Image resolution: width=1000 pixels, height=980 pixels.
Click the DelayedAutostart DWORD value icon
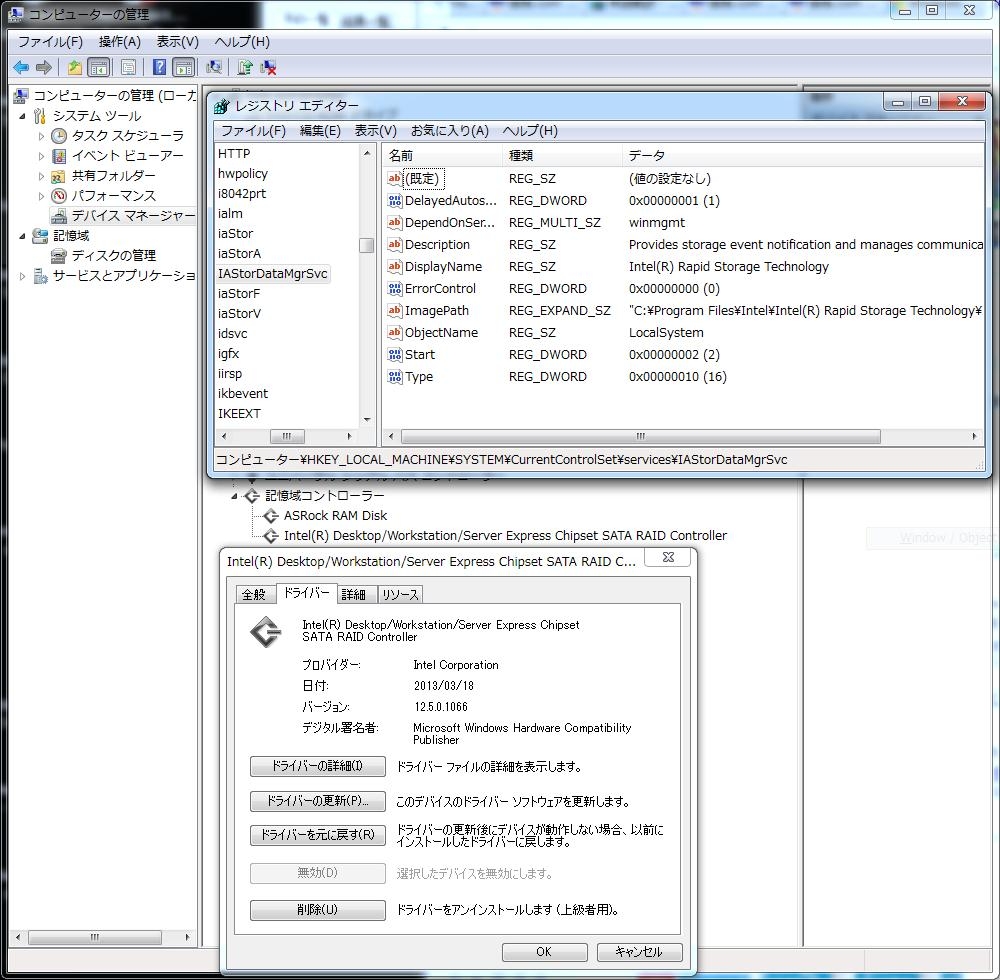click(395, 201)
